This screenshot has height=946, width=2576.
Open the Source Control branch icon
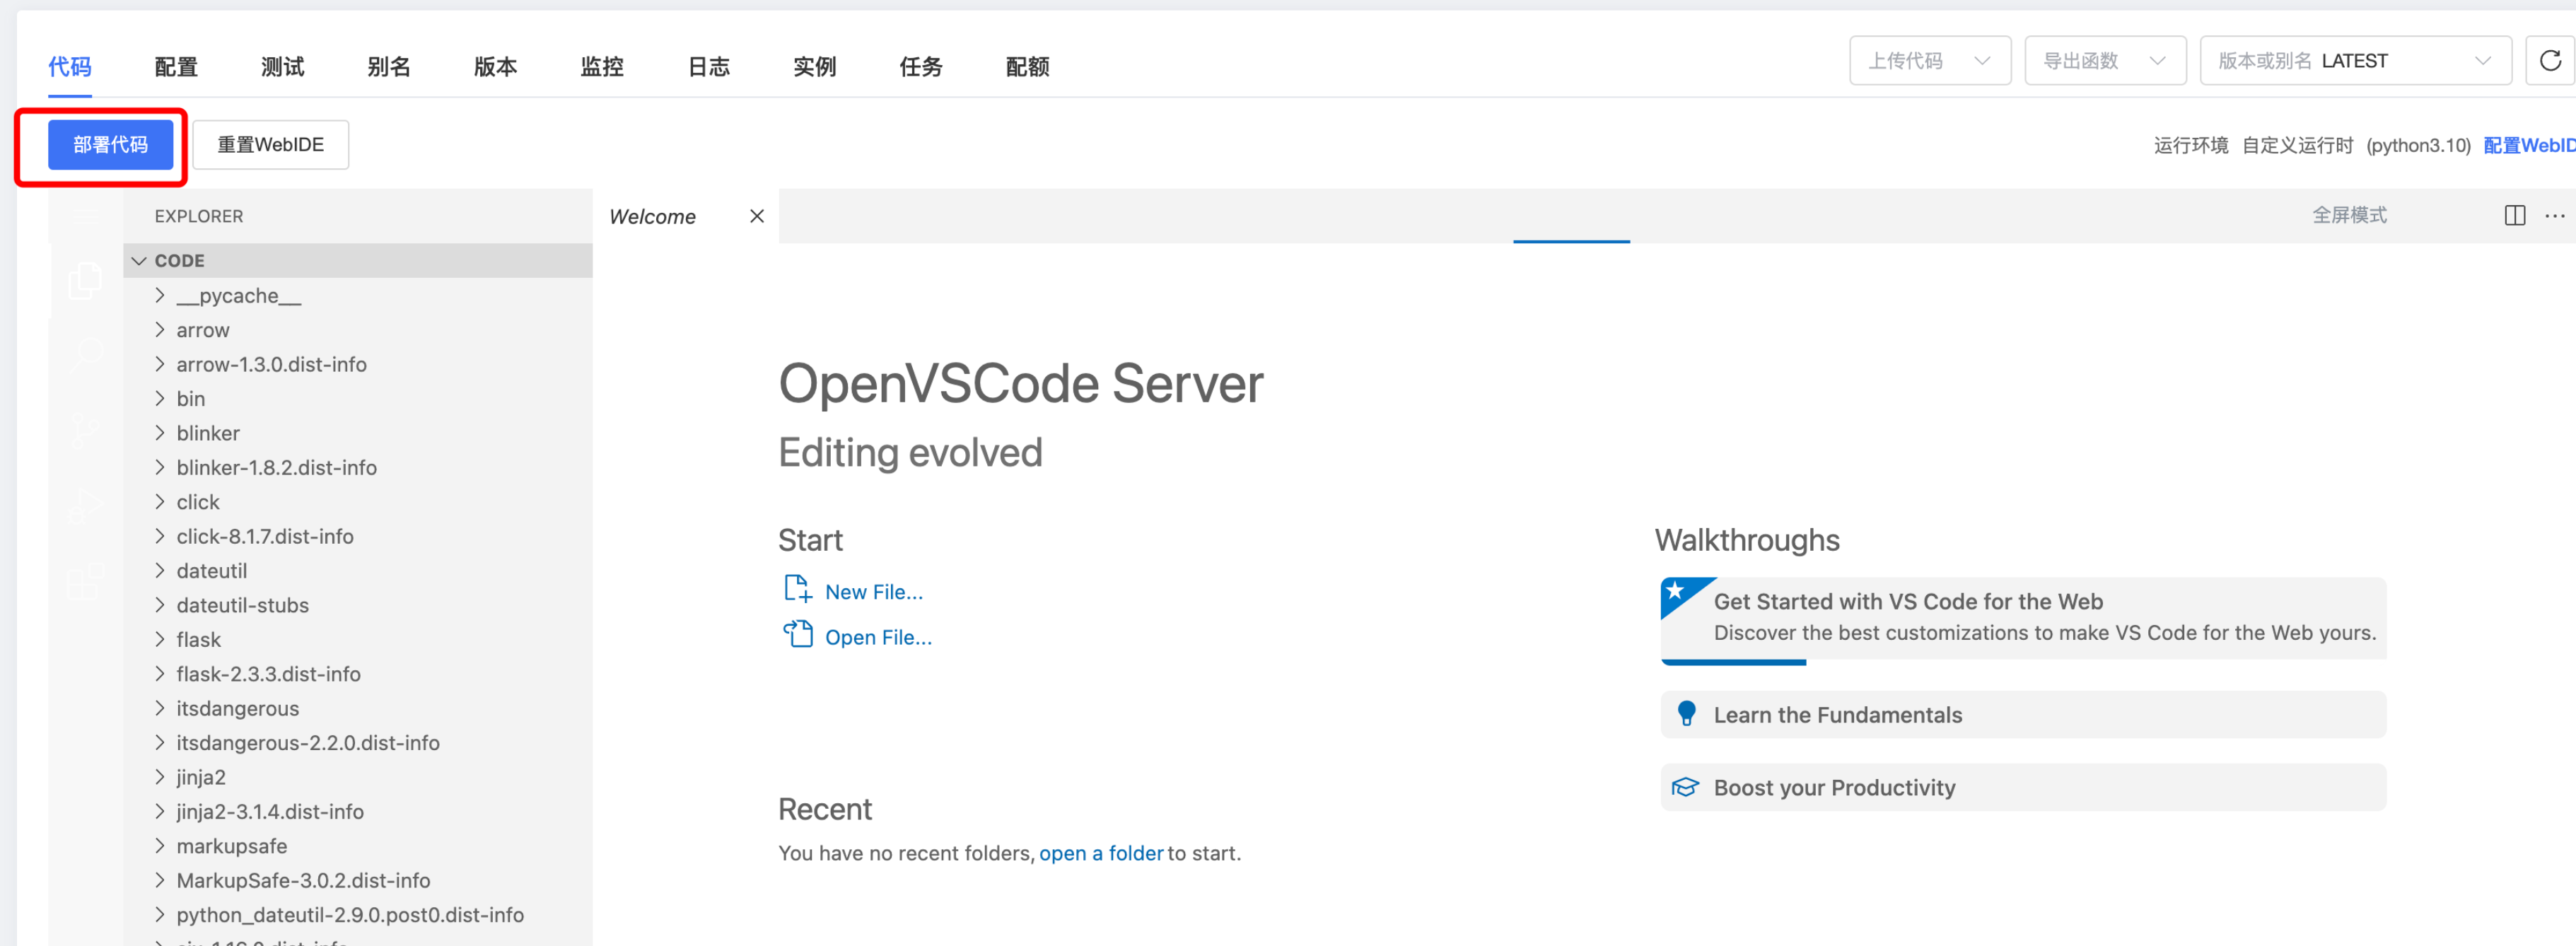[85, 430]
